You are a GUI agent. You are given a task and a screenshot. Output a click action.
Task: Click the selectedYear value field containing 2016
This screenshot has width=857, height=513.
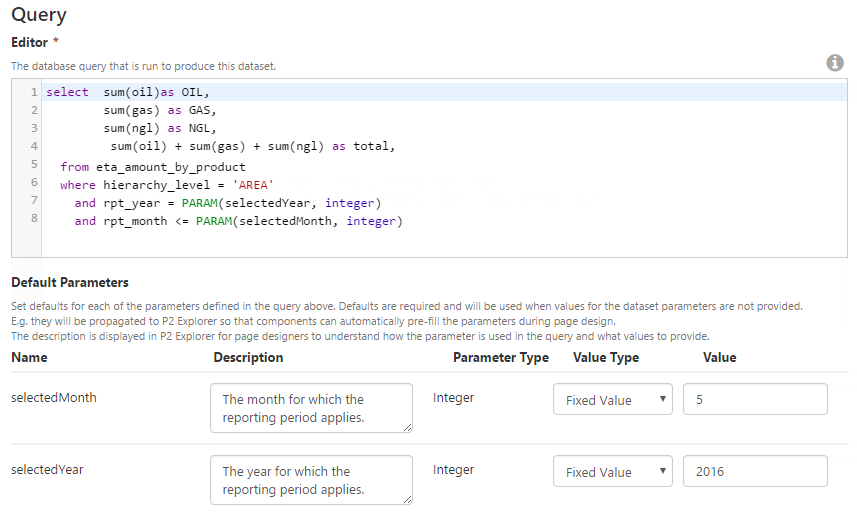pyautogui.click(x=754, y=472)
